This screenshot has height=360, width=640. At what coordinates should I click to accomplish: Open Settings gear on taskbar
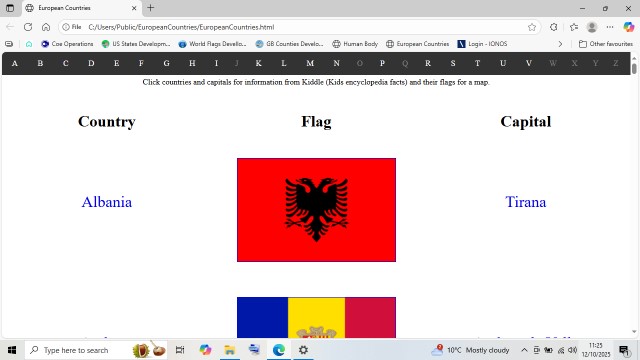(303, 350)
